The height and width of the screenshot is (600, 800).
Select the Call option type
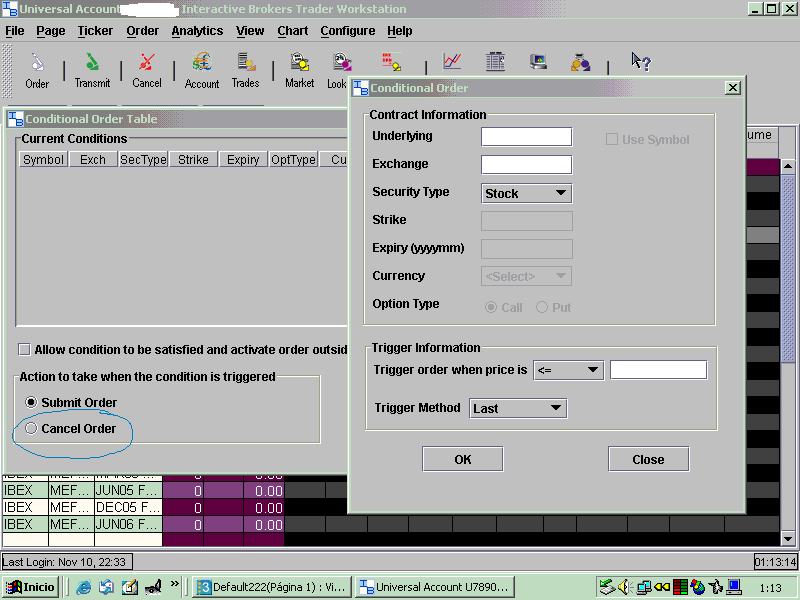click(491, 307)
